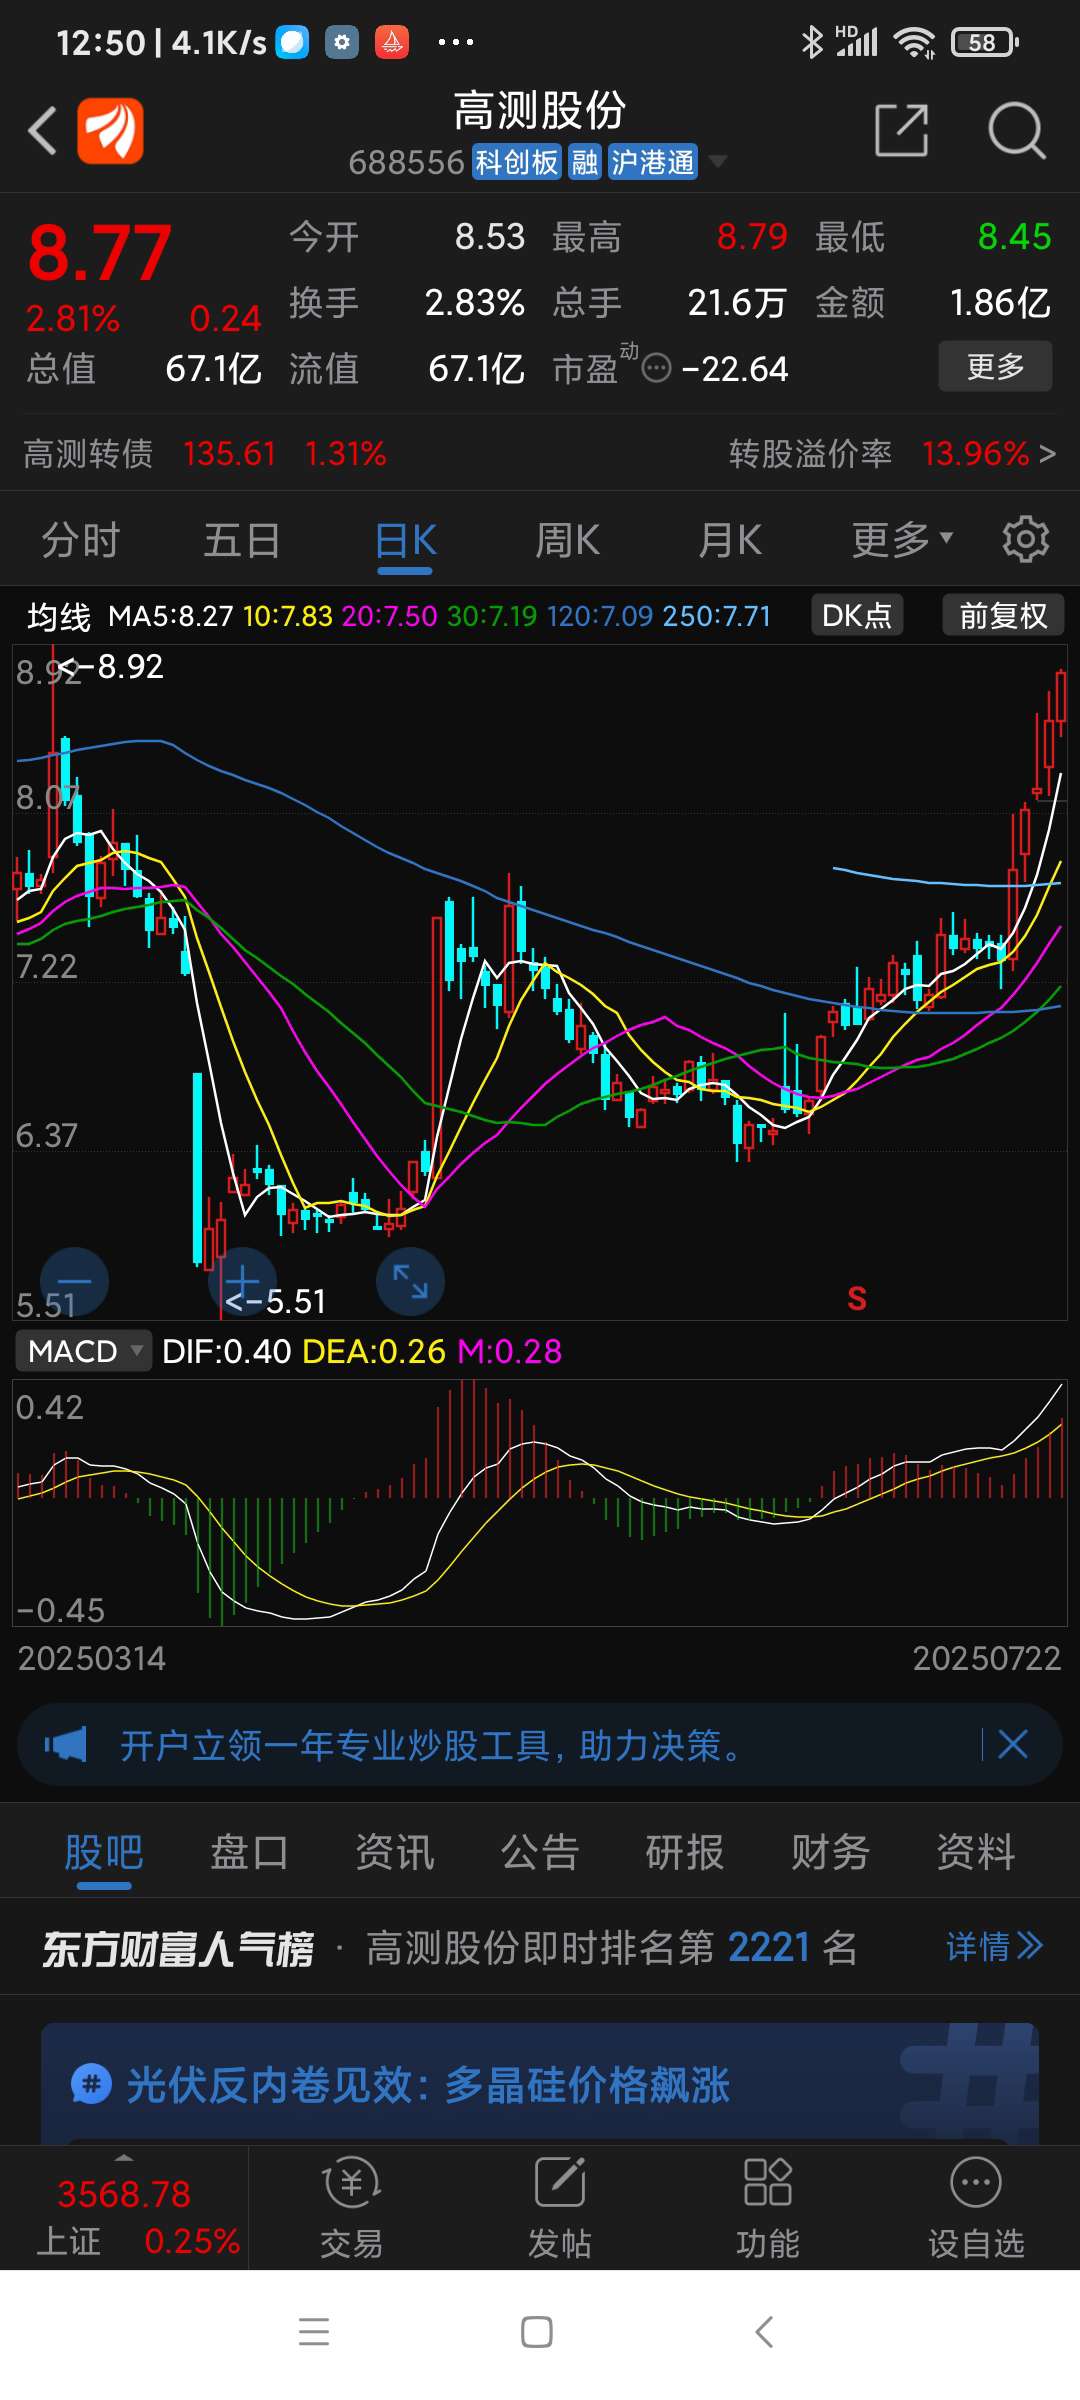Screen dimensions: 1080x2400
Task: Tap the 均线 moving average label
Action: 58,616
